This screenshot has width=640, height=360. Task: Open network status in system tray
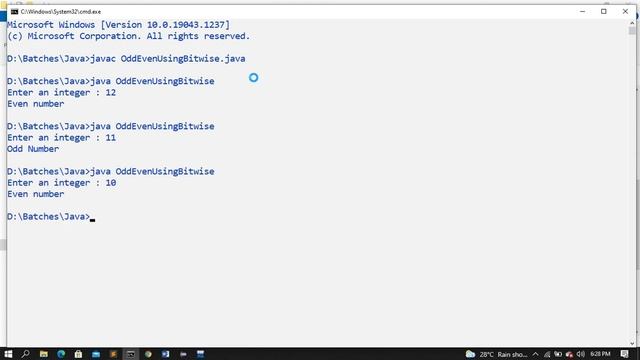click(x=547, y=354)
